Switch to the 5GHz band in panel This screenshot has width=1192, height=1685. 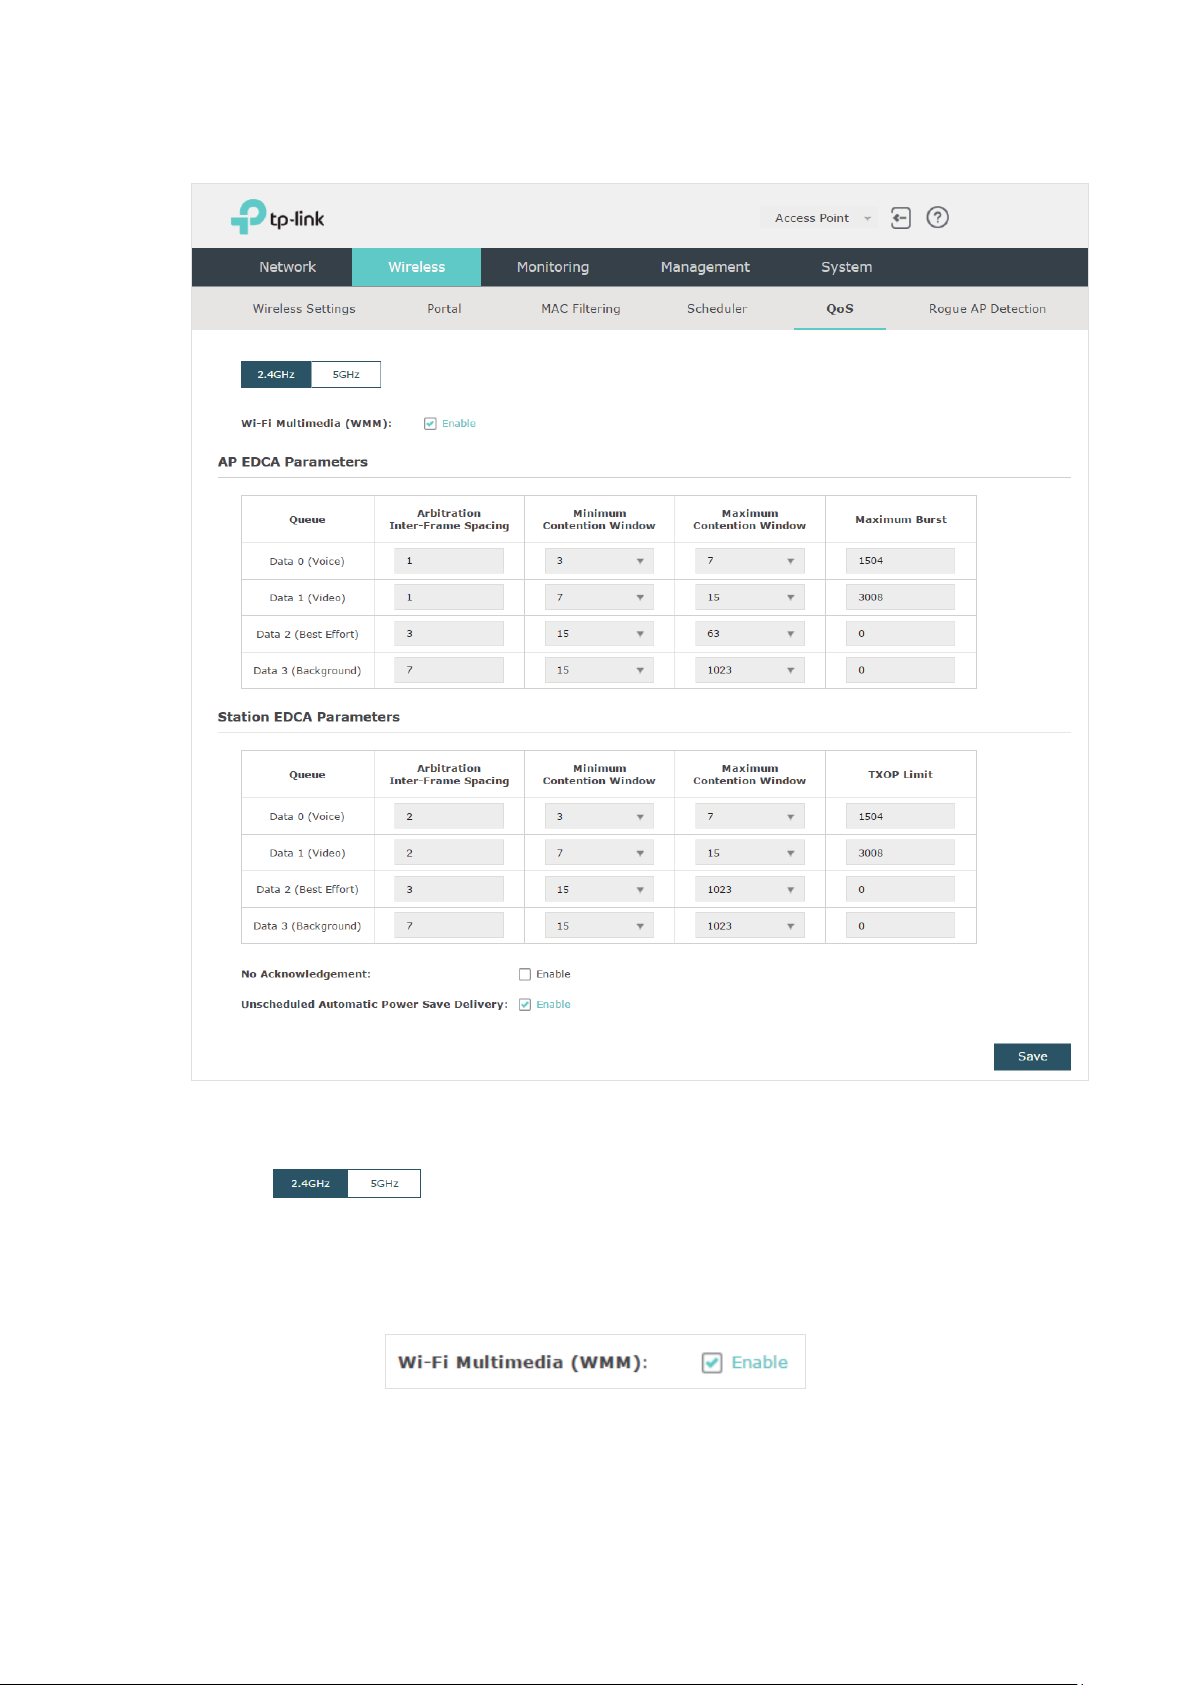(x=346, y=374)
